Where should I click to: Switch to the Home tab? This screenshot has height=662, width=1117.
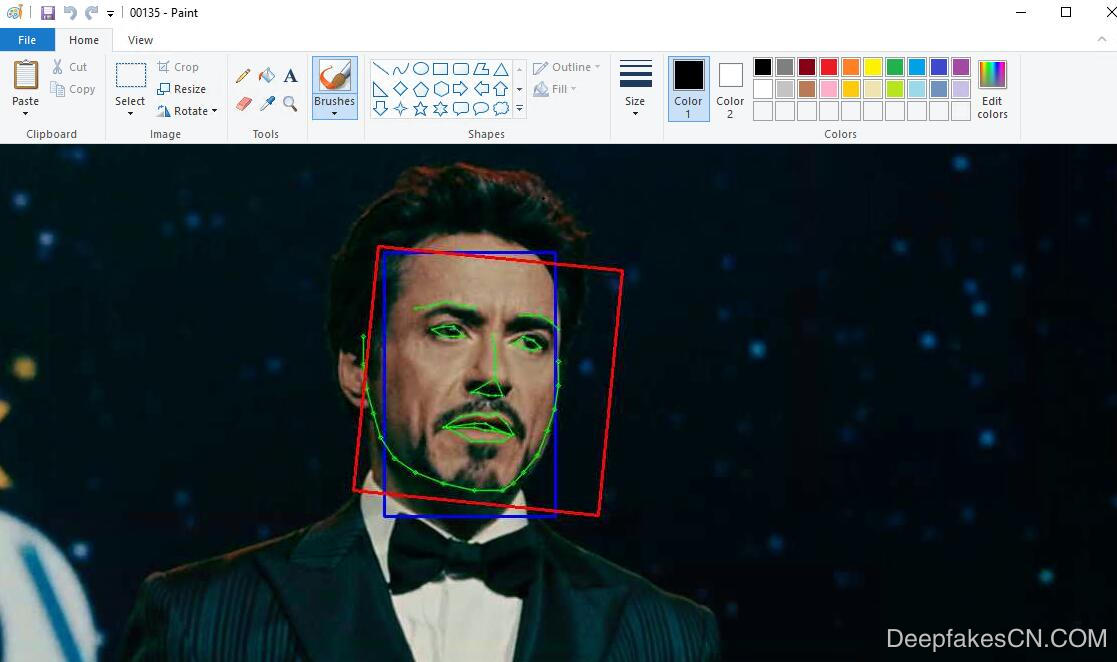pos(84,40)
